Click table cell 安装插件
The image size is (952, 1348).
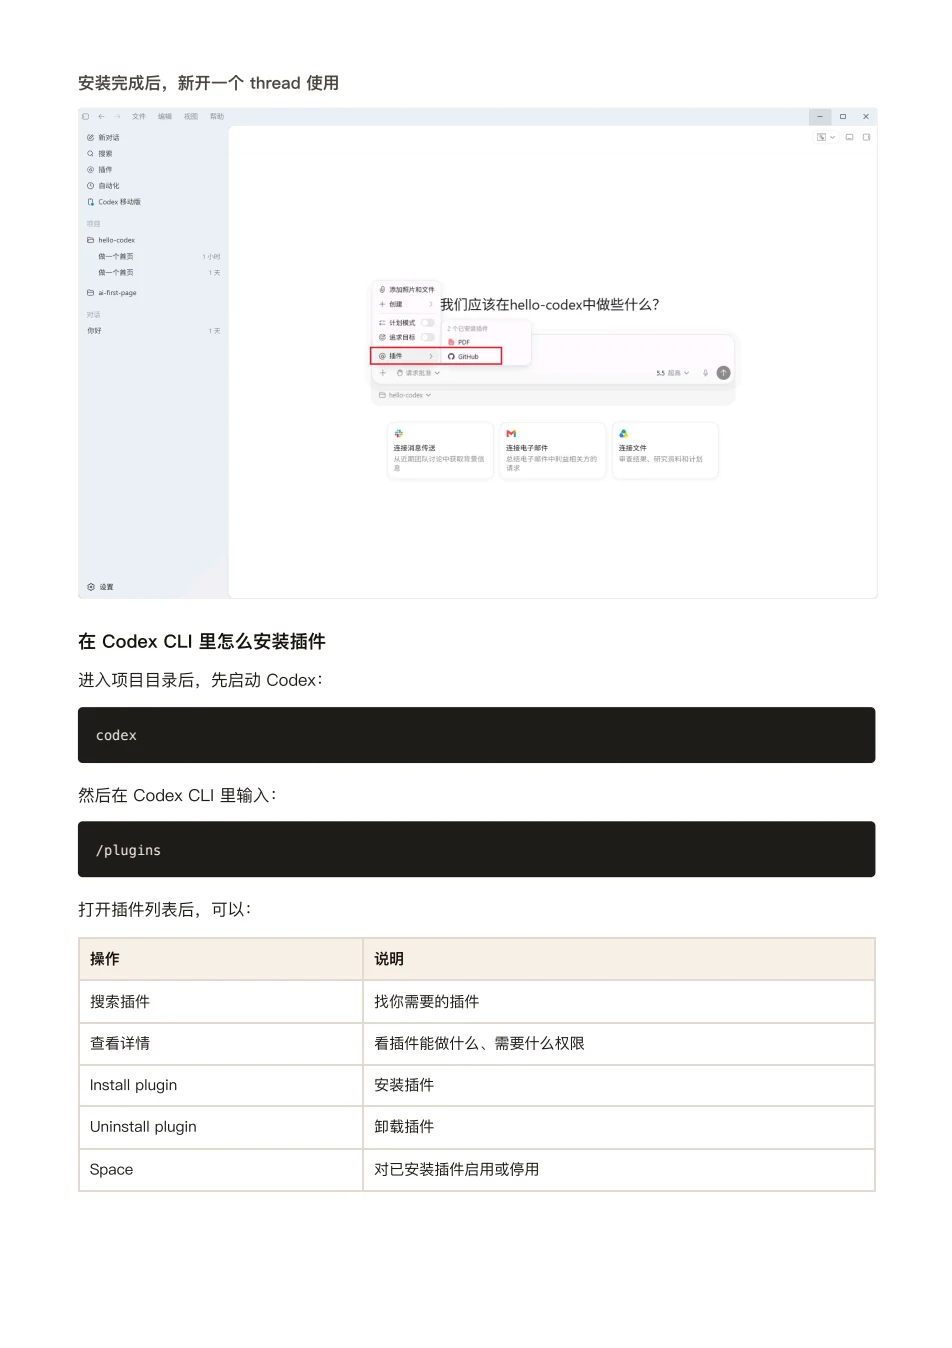[x=618, y=1085]
